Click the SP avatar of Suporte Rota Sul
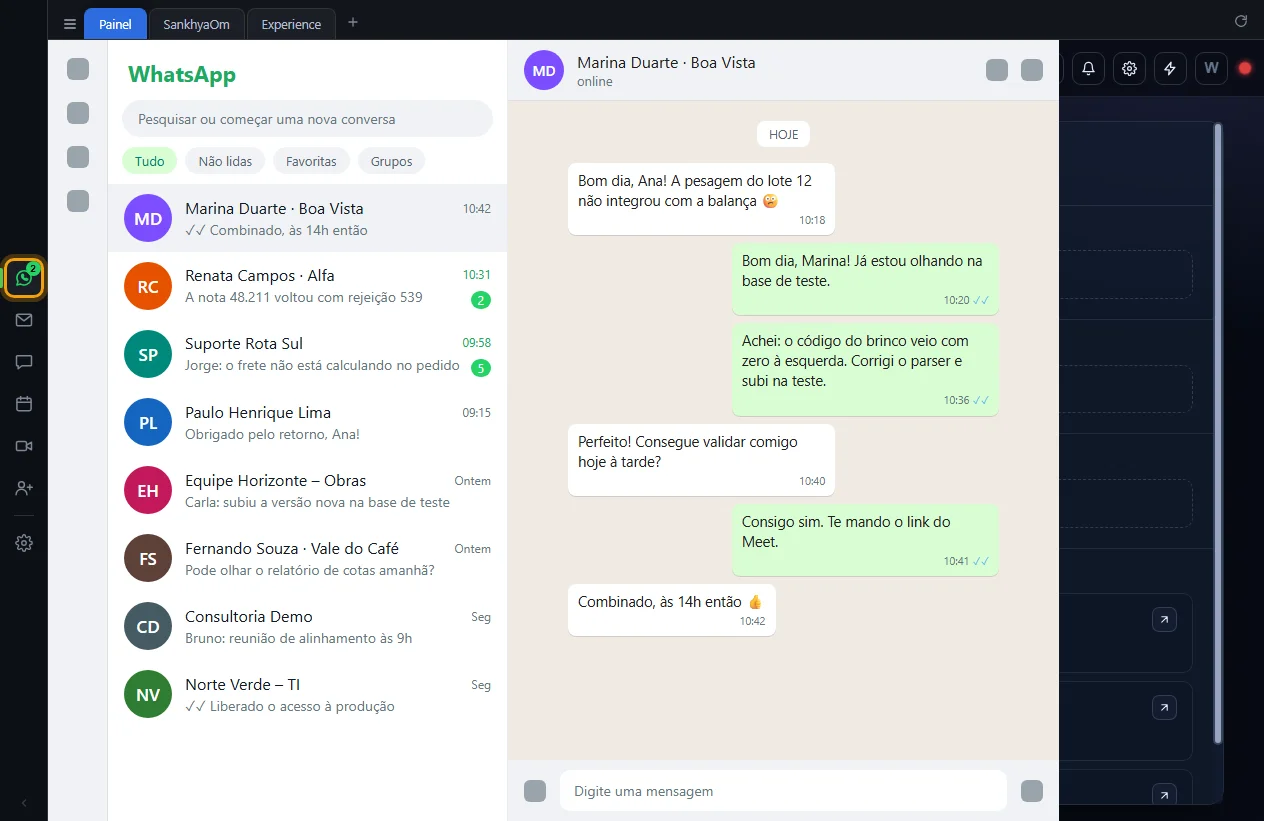The image size is (1264, 821). 148,354
